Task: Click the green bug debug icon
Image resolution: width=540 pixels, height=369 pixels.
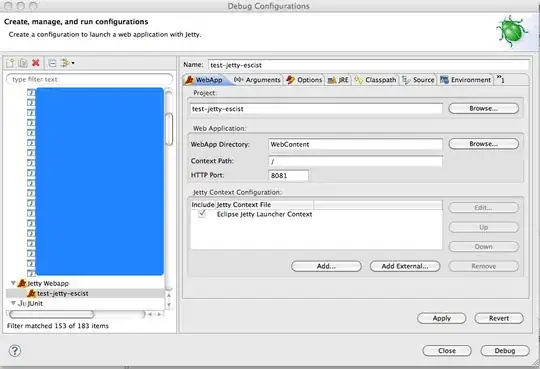Action: [511, 31]
